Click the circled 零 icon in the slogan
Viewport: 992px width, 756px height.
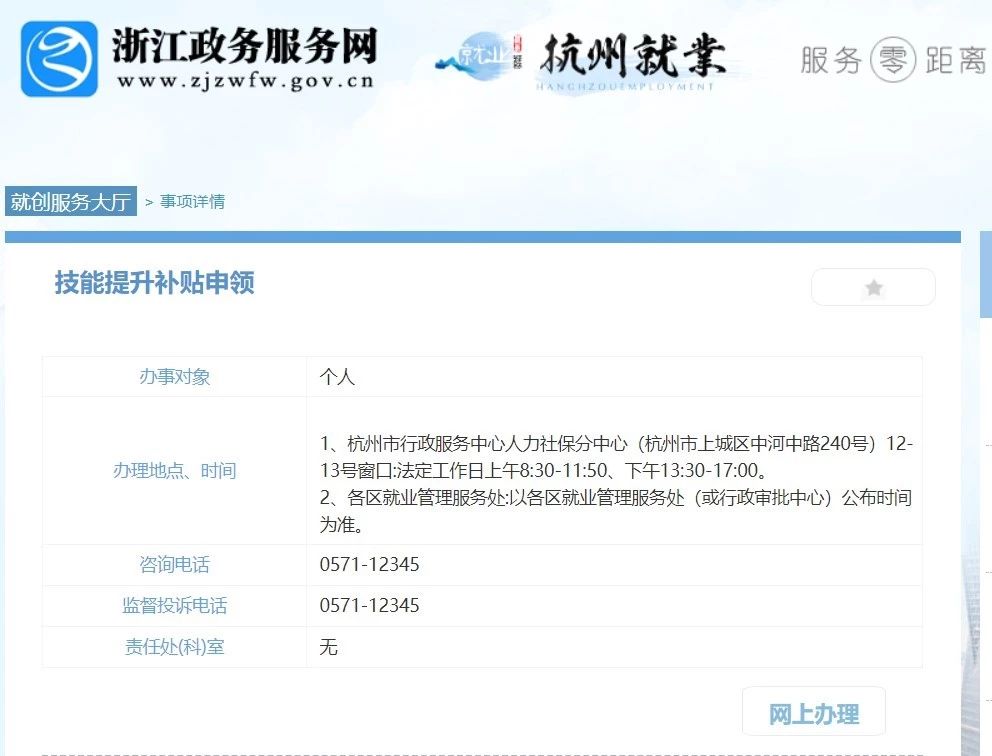tap(892, 60)
